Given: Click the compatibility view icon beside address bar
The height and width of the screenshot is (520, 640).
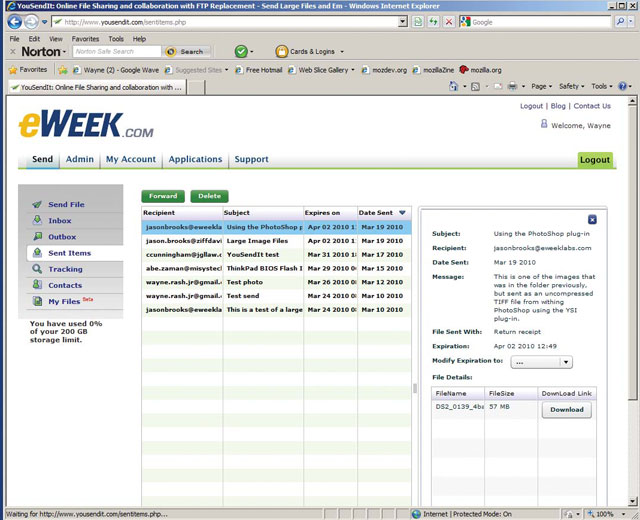Looking at the screenshot, I should [418, 22].
